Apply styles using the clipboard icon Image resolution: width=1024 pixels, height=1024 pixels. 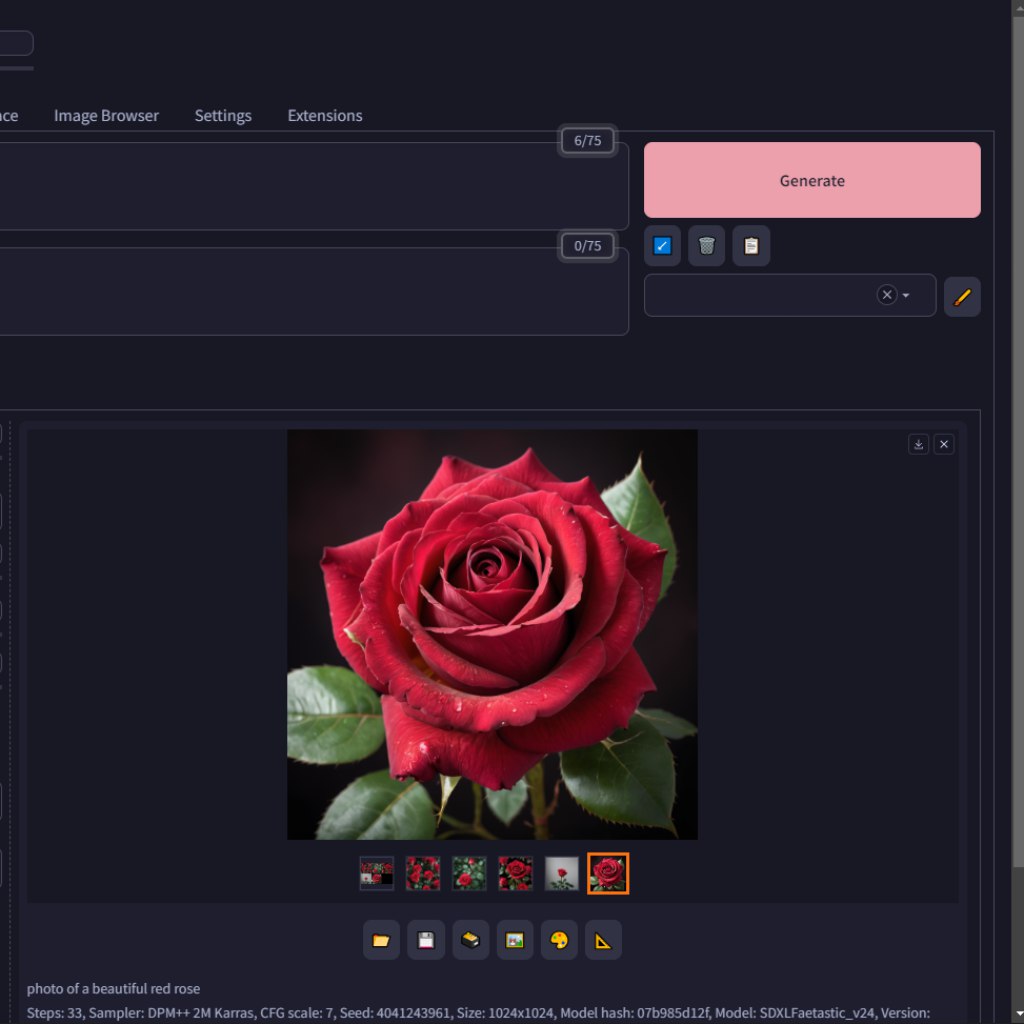coord(751,246)
